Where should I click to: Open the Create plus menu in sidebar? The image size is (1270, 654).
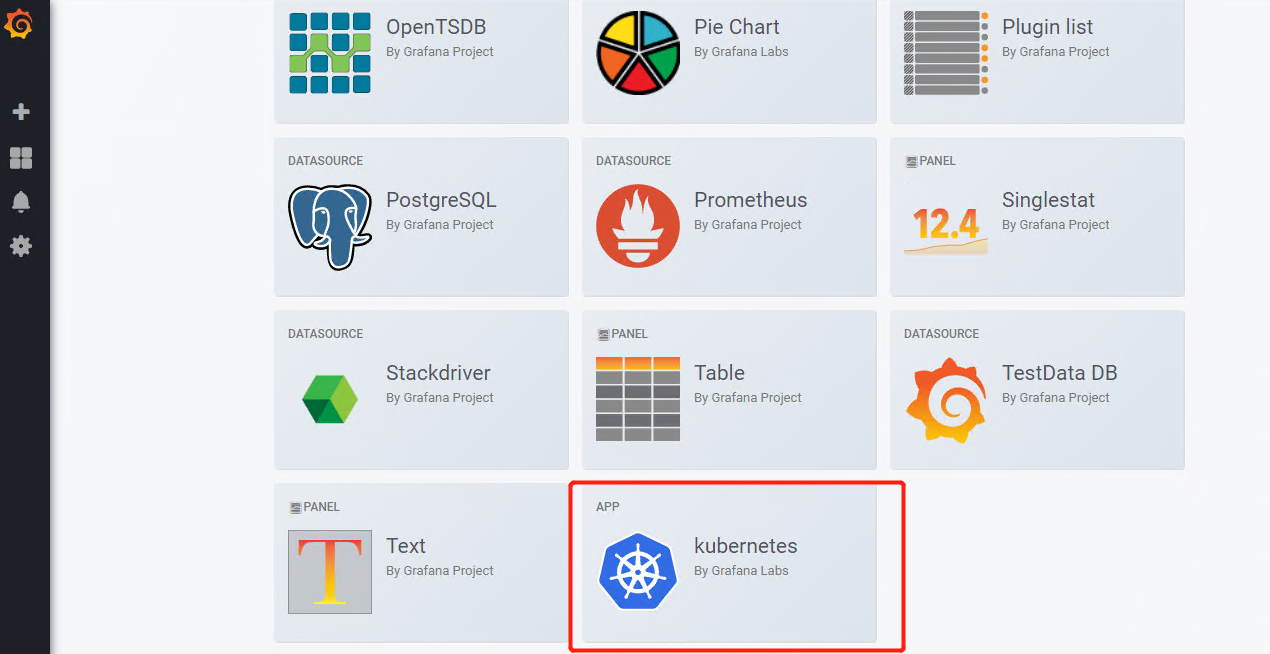[21, 112]
